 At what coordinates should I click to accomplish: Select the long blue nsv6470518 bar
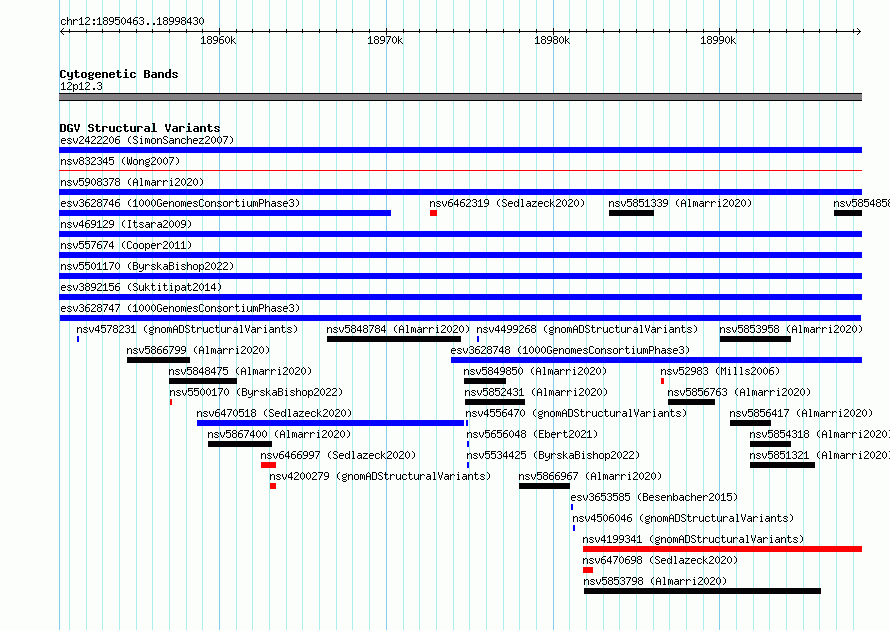330,423
